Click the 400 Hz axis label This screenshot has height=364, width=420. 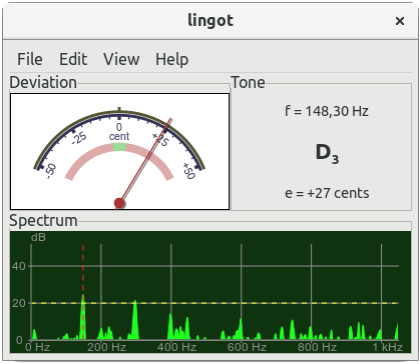click(177, 347)
